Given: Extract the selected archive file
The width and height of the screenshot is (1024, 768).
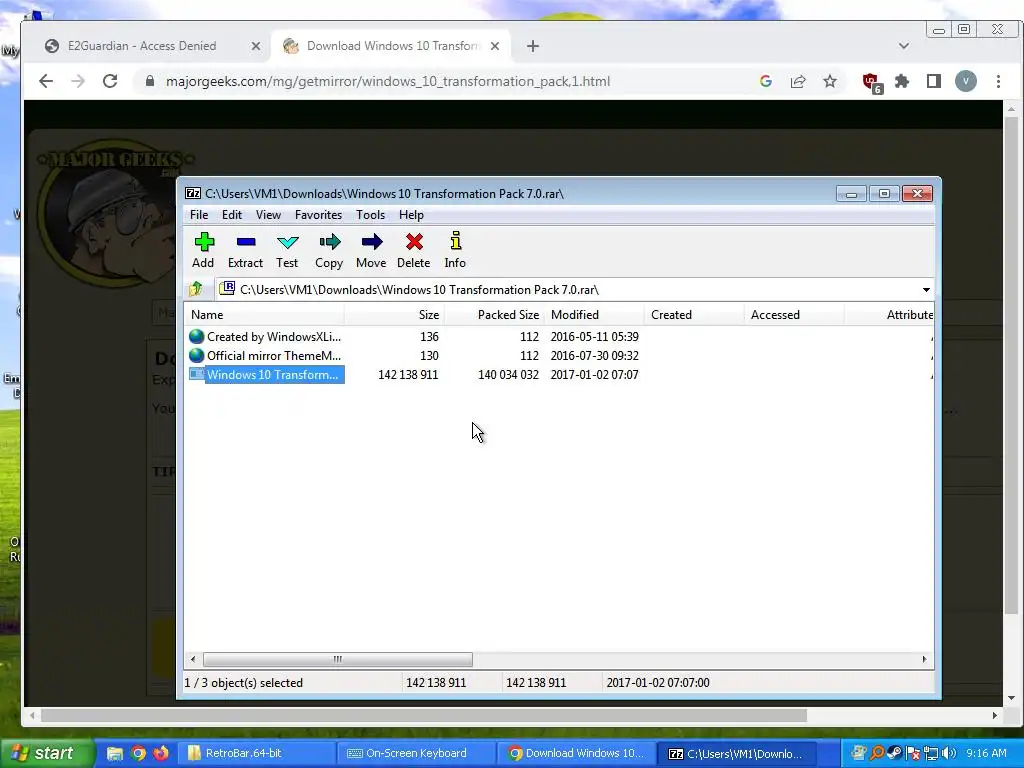Looking at the screenshot, I should click(x=245, y=251).
